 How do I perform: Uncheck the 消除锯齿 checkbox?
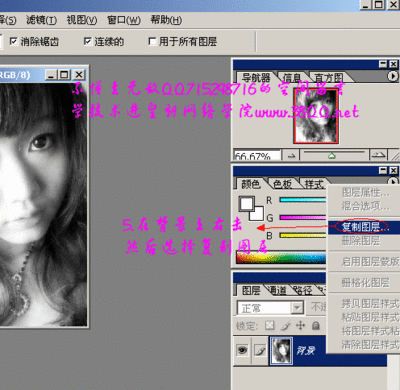point(13,41)
